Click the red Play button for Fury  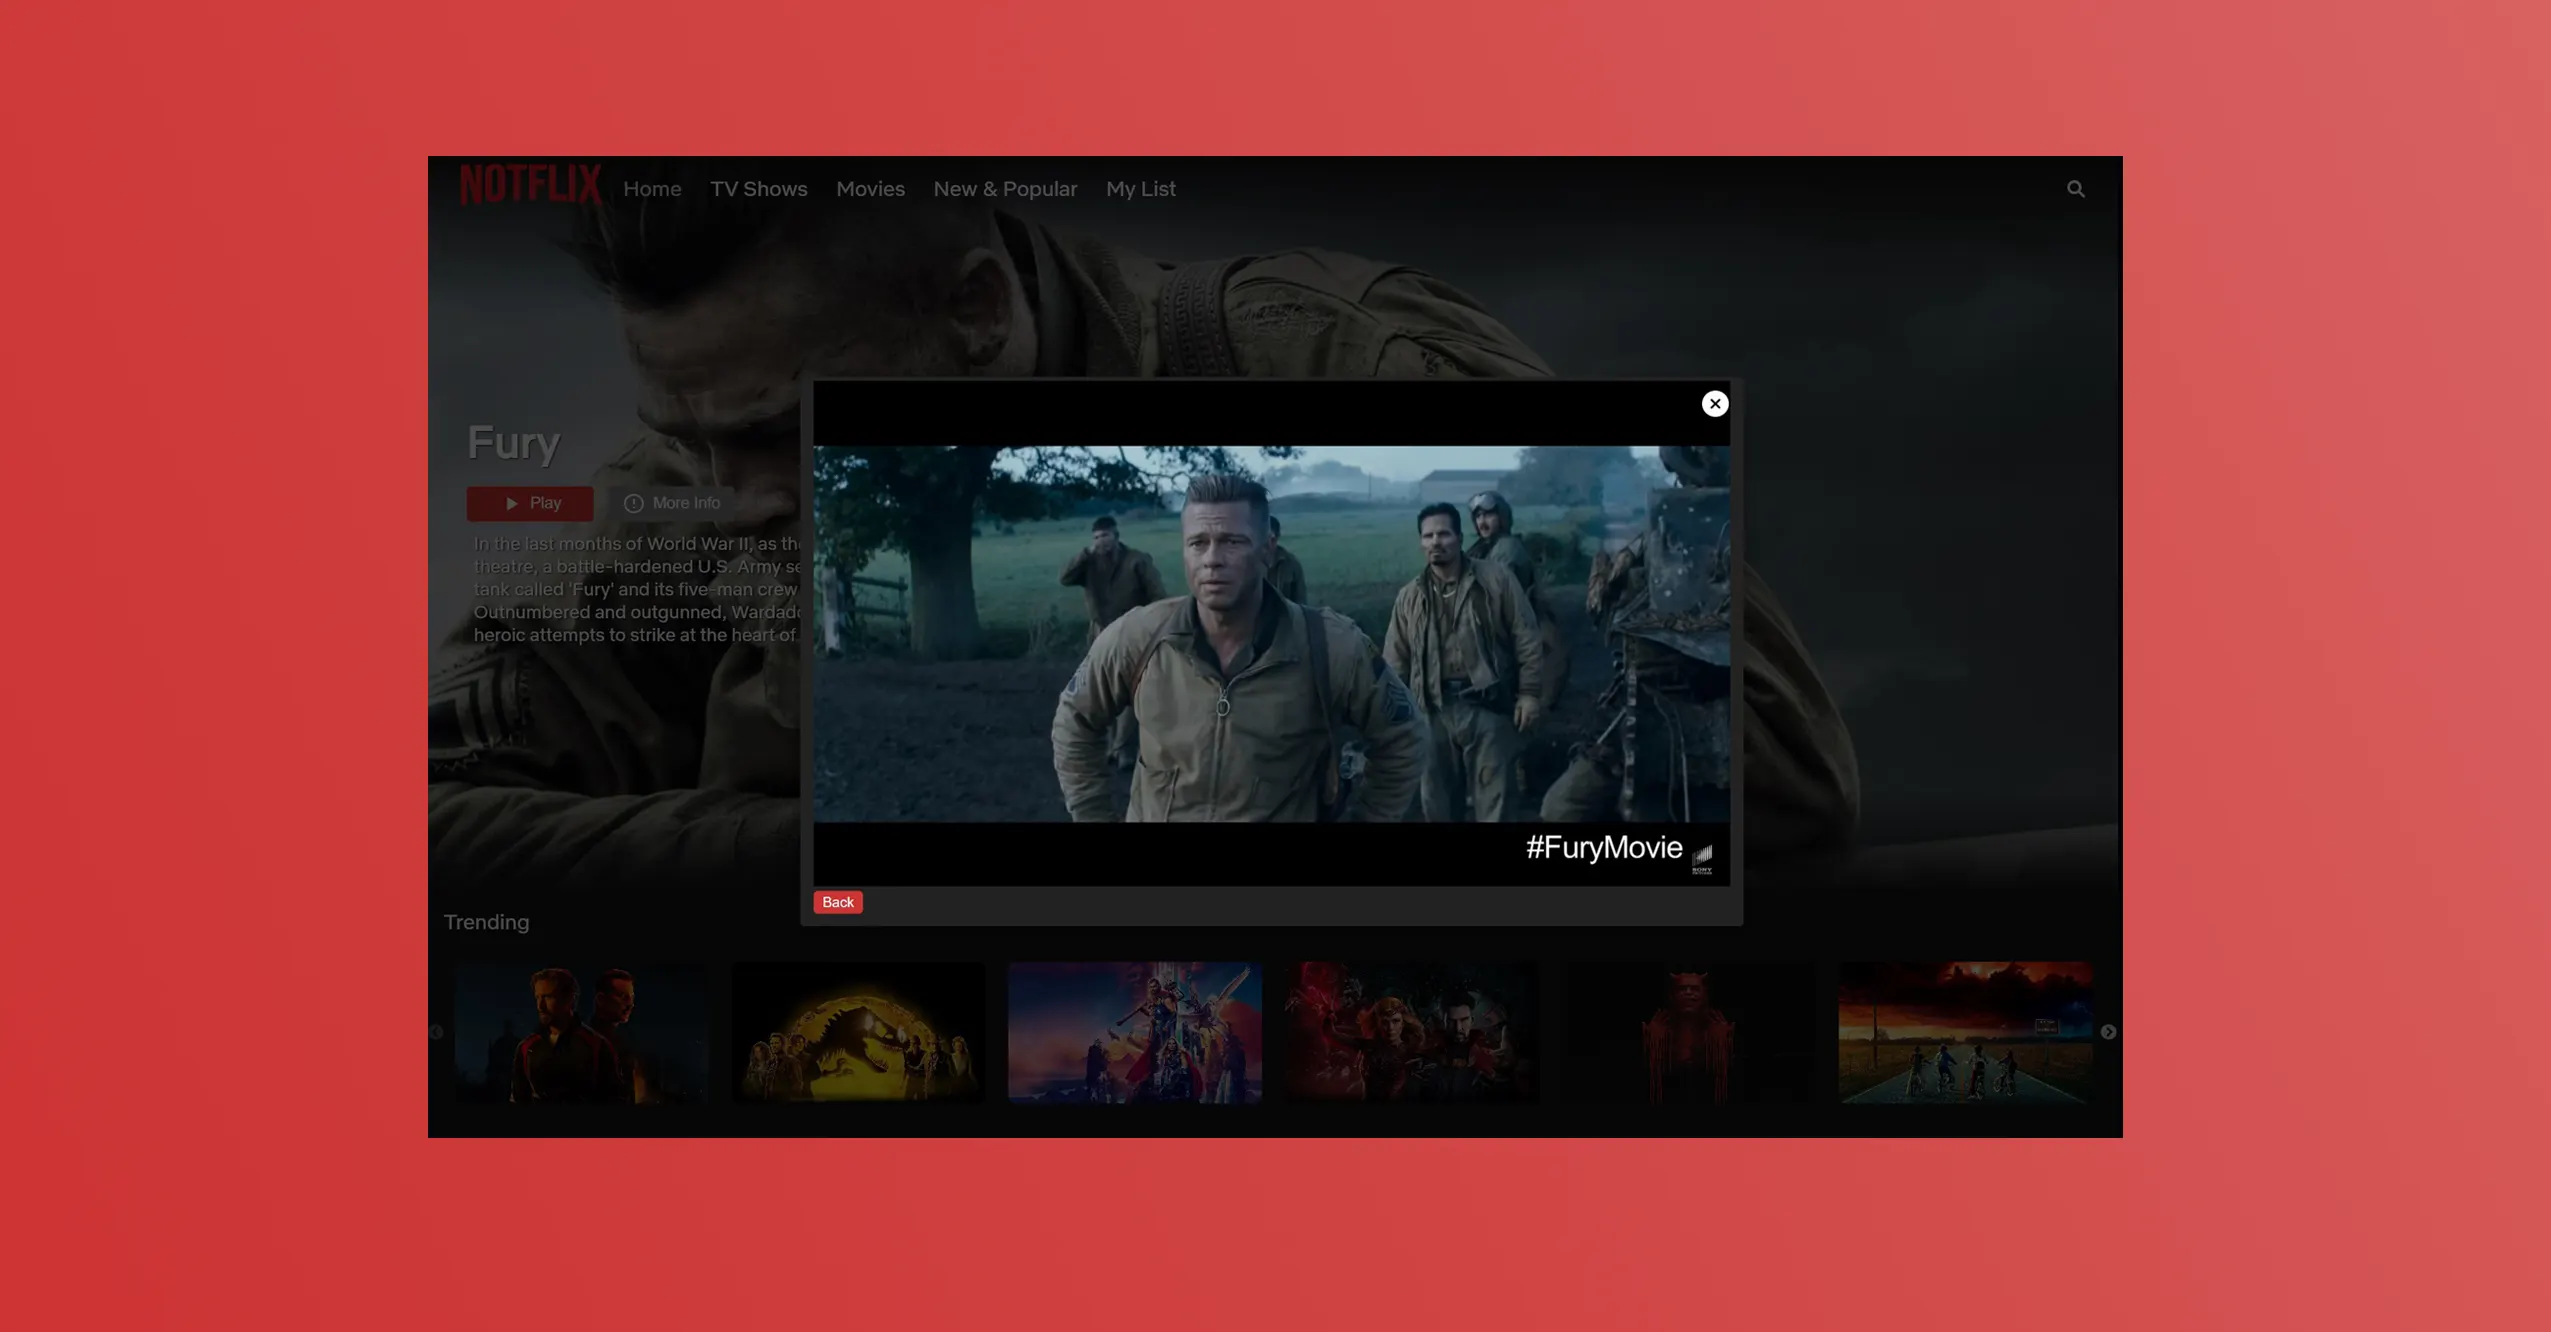529,503
